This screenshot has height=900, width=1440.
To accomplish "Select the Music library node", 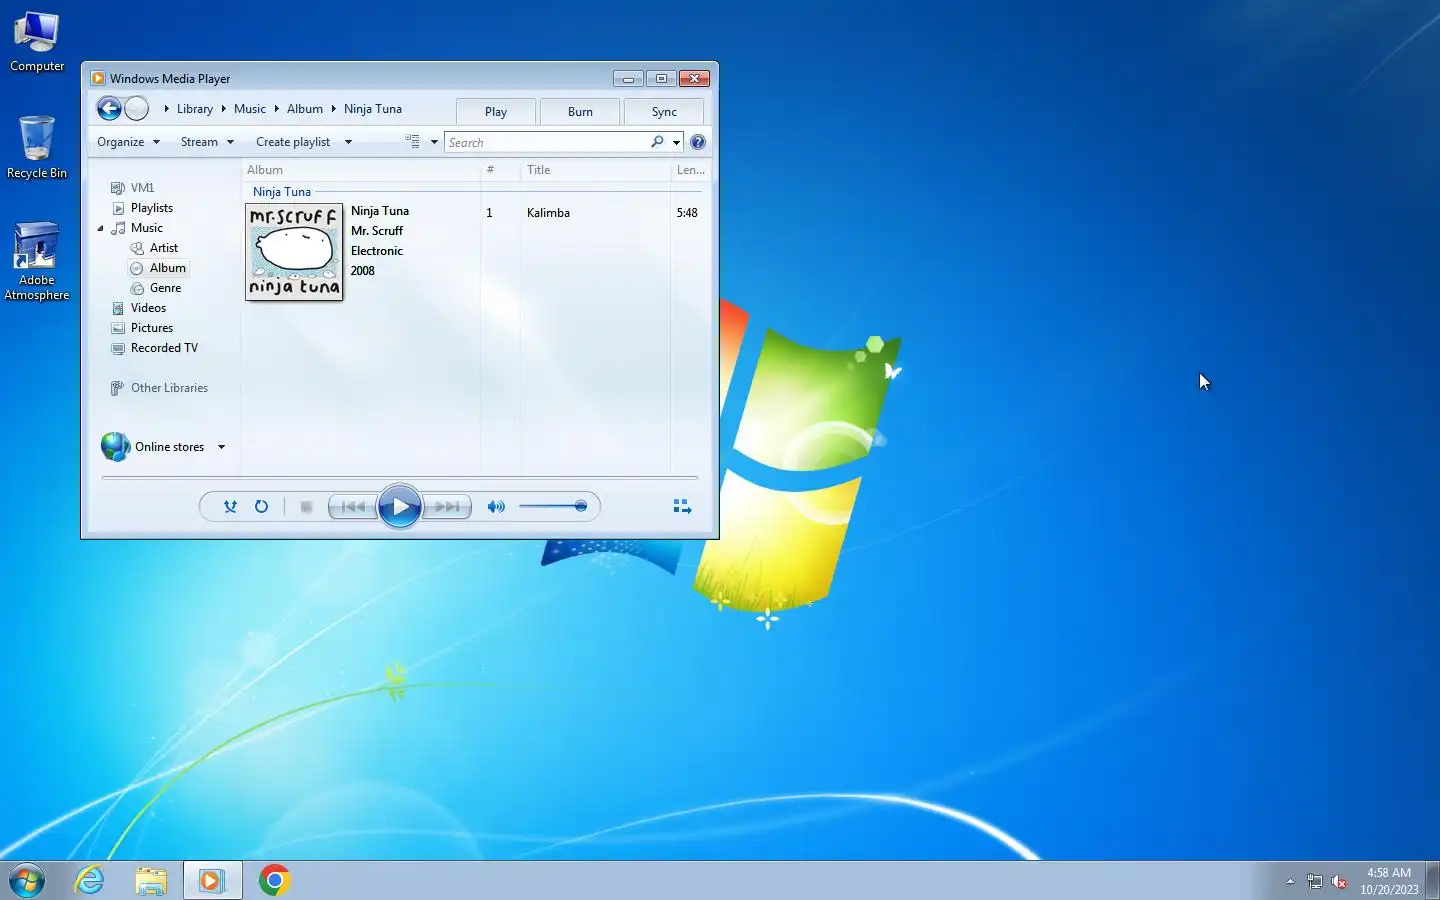I will point(146,228).
